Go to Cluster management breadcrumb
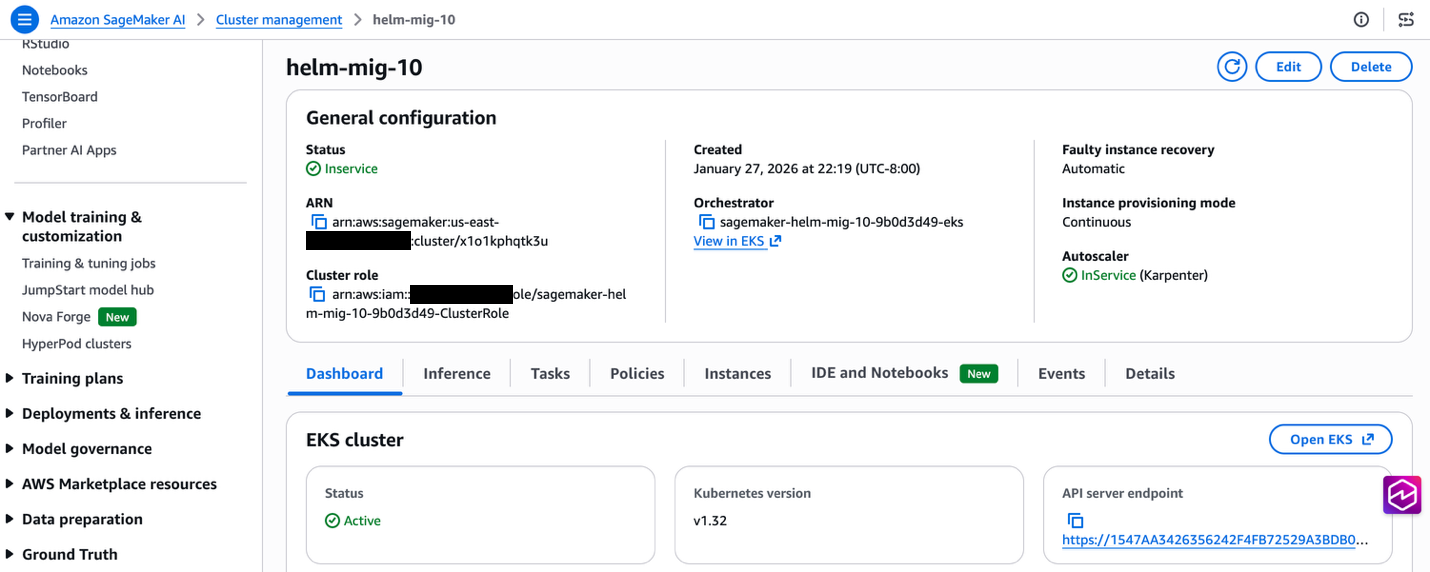Image resolution: width=1430 pixels, height=572 pixels. (279, 19)
